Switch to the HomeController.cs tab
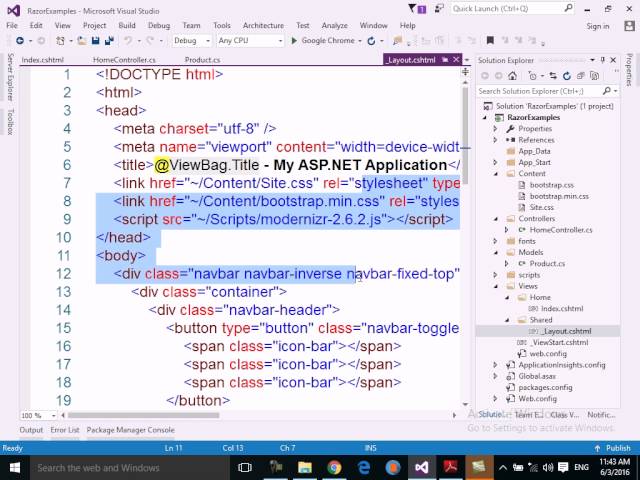The width and height of the screenshot is (640, 480). [x=124, y=60]
